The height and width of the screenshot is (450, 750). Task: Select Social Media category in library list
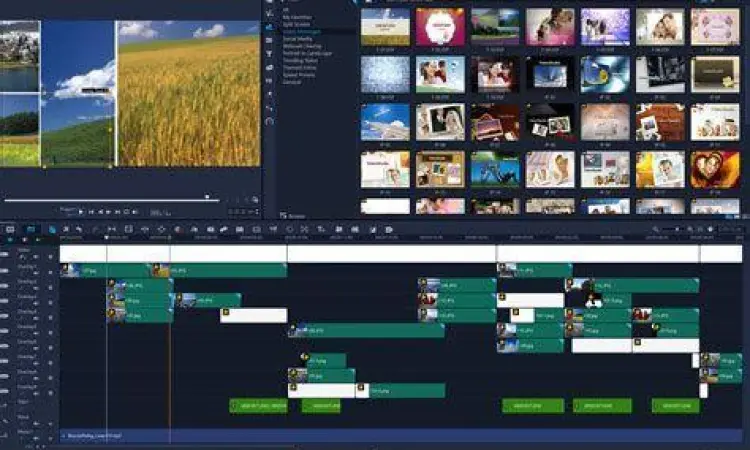click(298, 39)
